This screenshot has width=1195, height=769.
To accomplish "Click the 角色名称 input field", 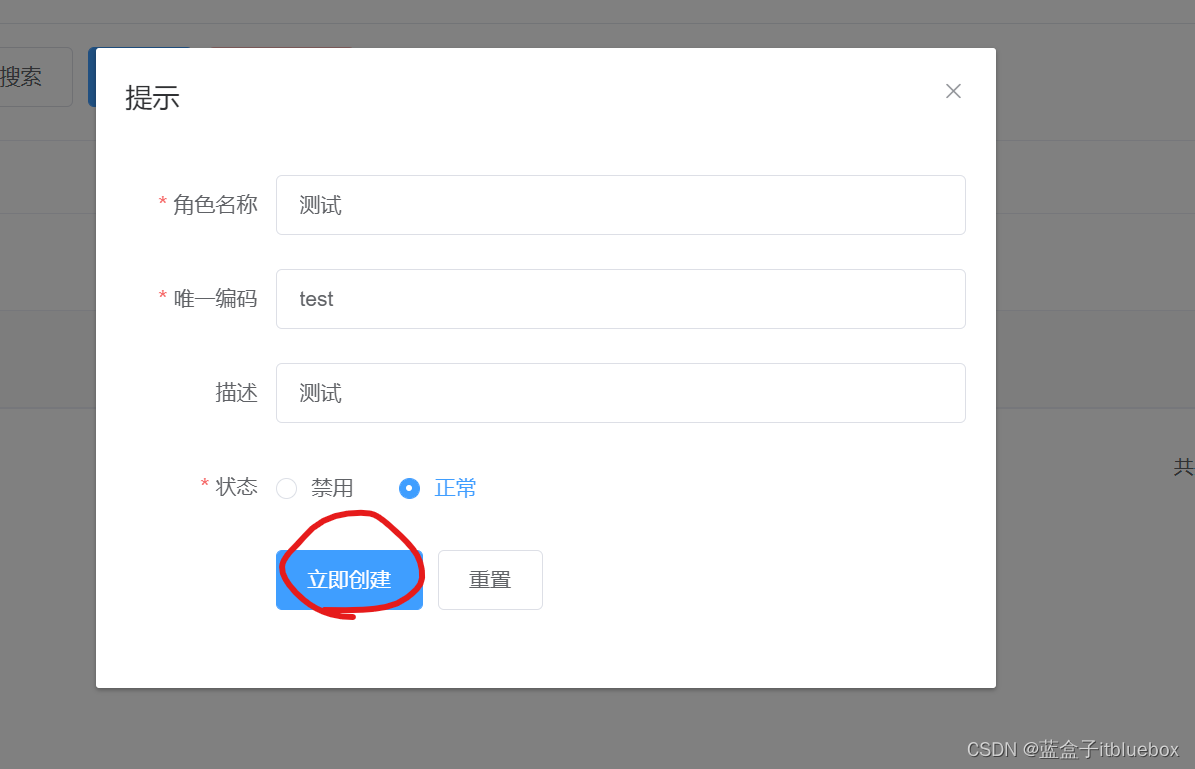I will 620,205.
